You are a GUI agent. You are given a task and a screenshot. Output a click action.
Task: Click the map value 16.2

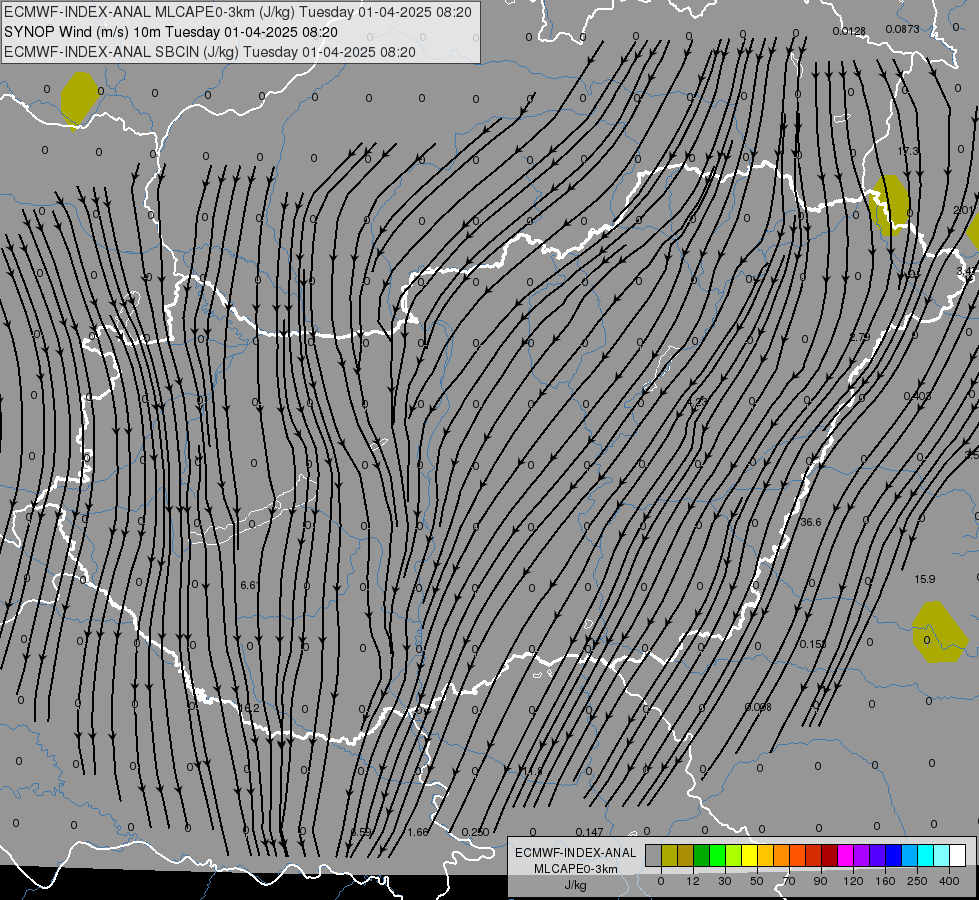pos(248,708)
